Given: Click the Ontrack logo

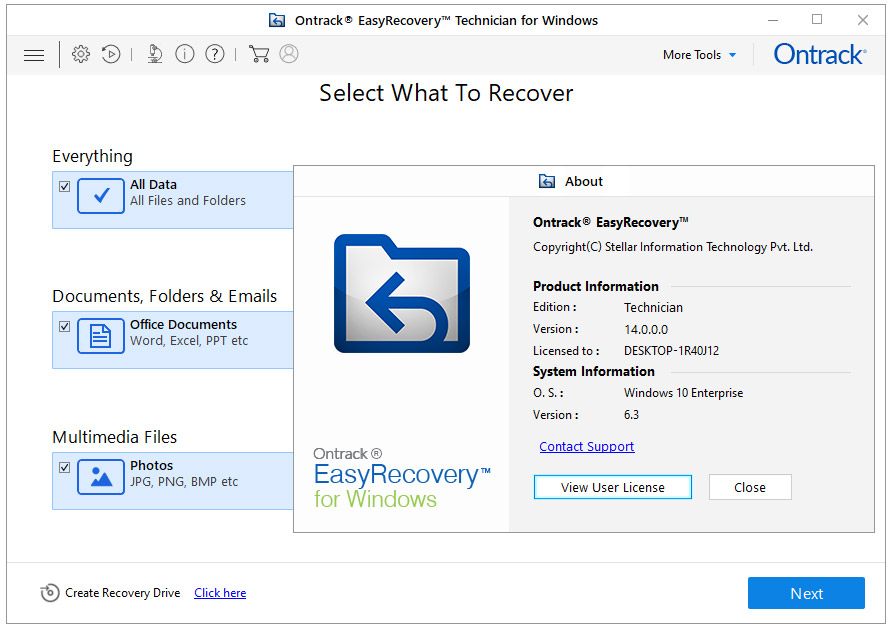Looking at the screenshot, I should coord(819,55).
